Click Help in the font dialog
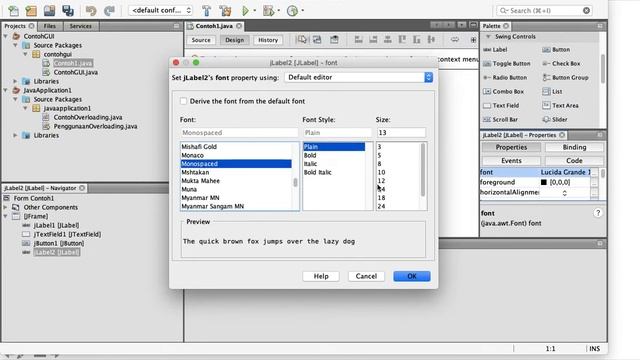 [321, 276]
